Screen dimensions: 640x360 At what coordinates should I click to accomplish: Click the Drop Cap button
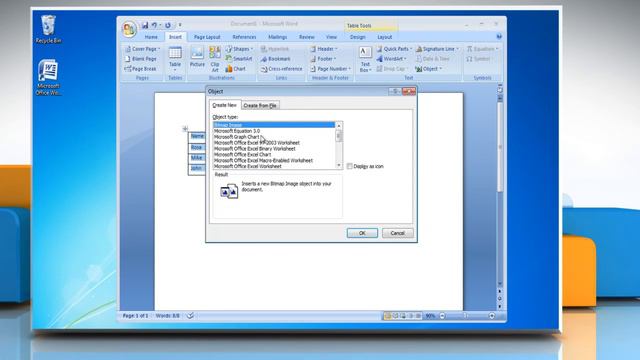(392, 69)
